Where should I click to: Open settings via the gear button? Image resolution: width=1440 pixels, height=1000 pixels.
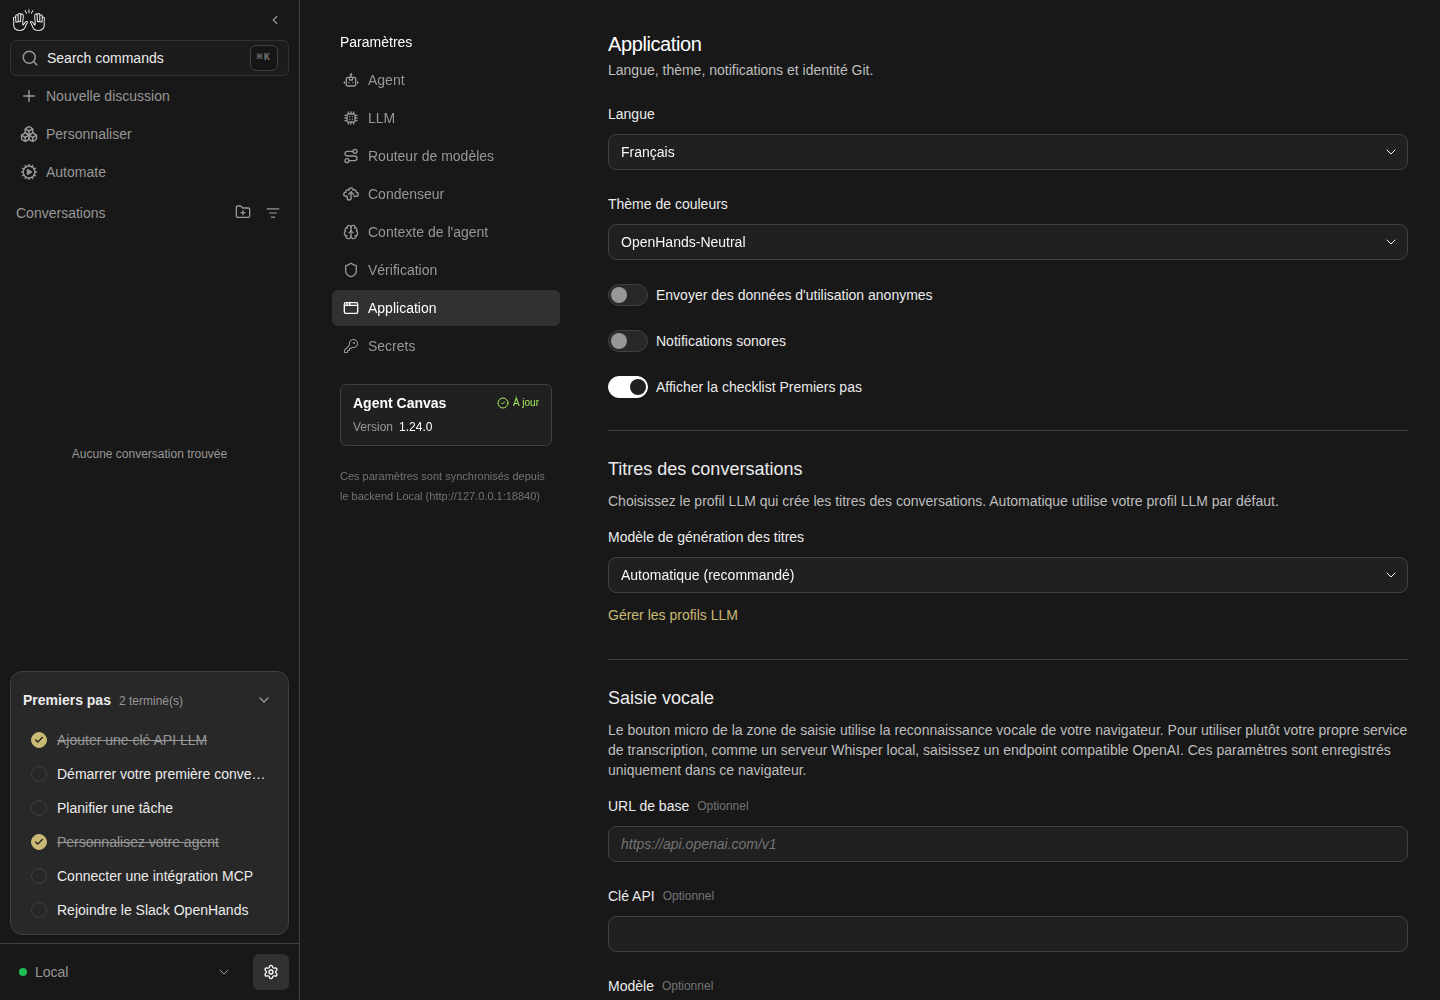click(271, 972)
